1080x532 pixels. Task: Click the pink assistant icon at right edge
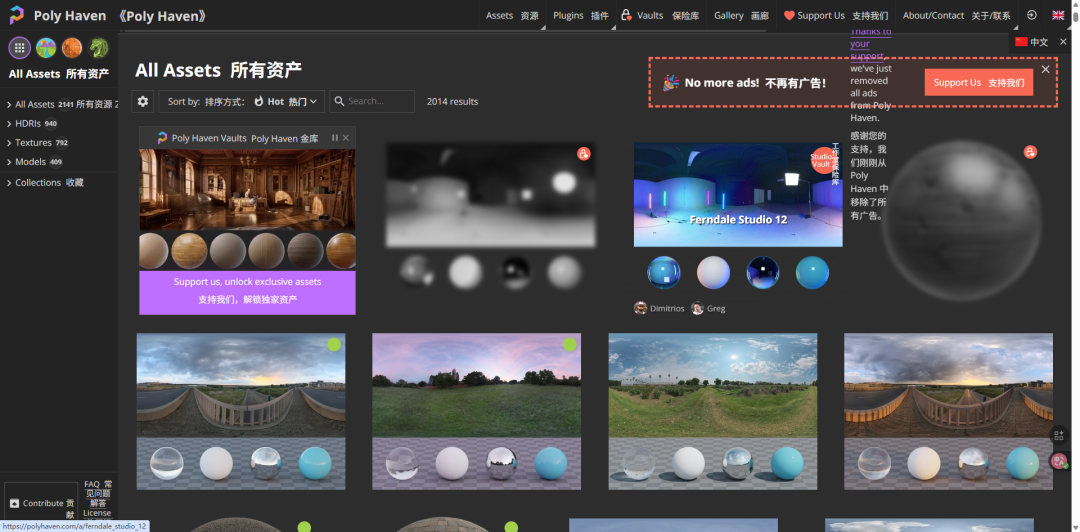1059,460
